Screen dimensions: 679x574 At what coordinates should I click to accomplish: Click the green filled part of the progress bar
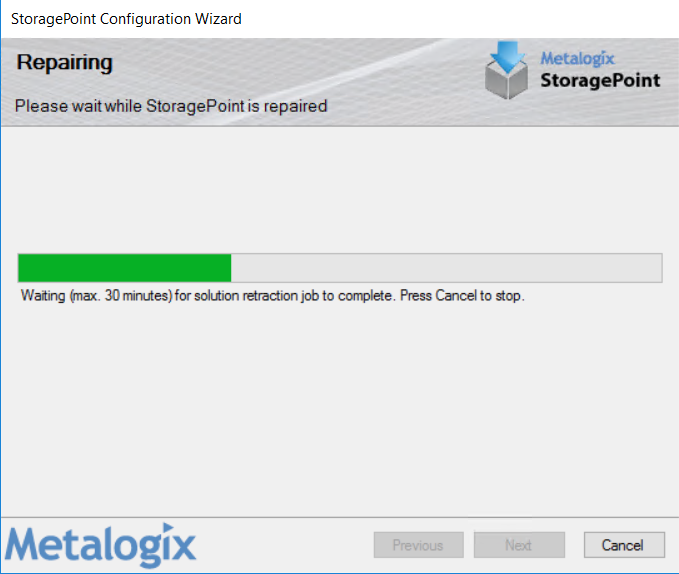coord(125,268)
